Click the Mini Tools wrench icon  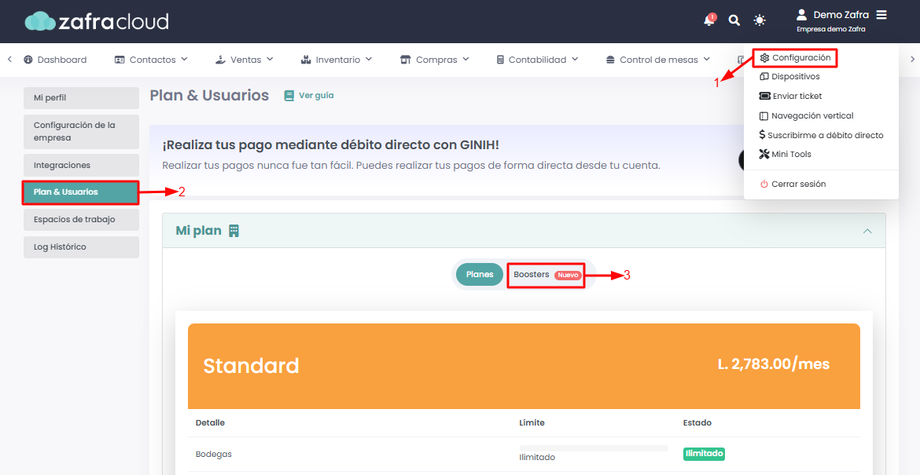(x=764, y=154)
